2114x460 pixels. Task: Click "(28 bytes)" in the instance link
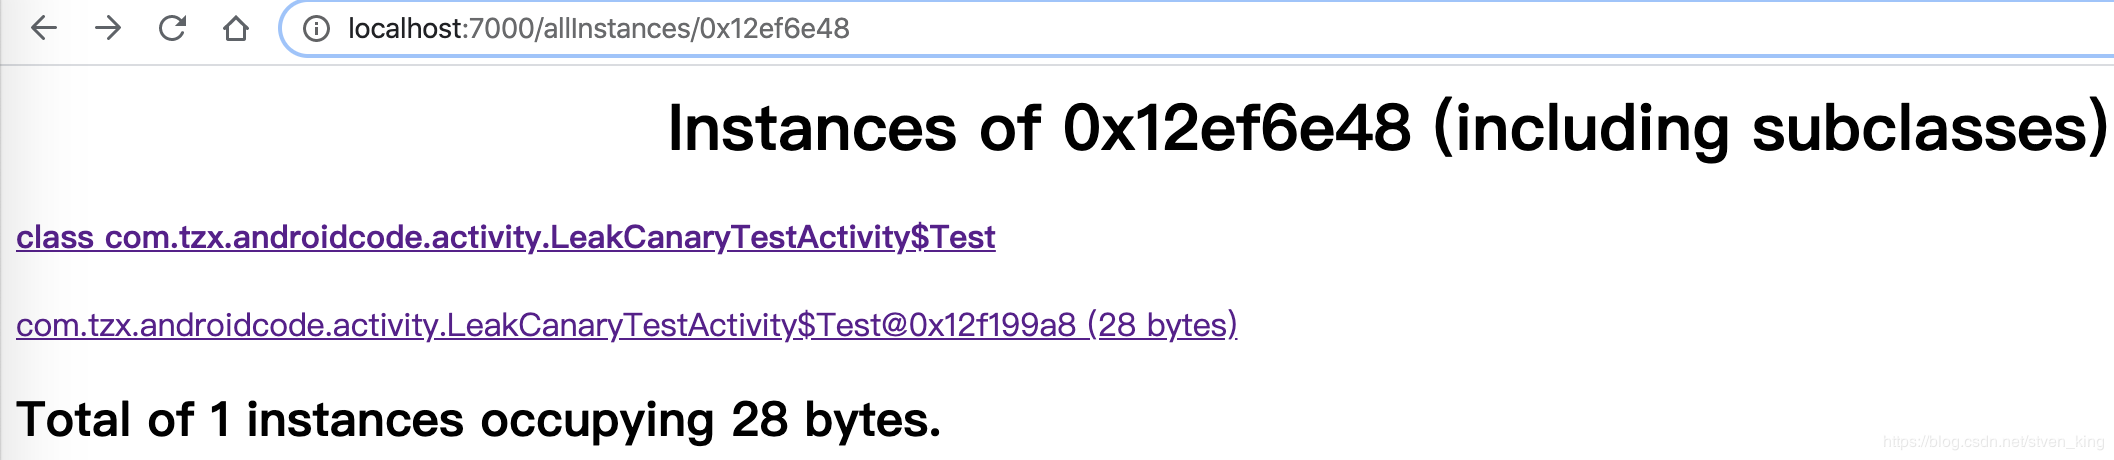pos(1162,325)
